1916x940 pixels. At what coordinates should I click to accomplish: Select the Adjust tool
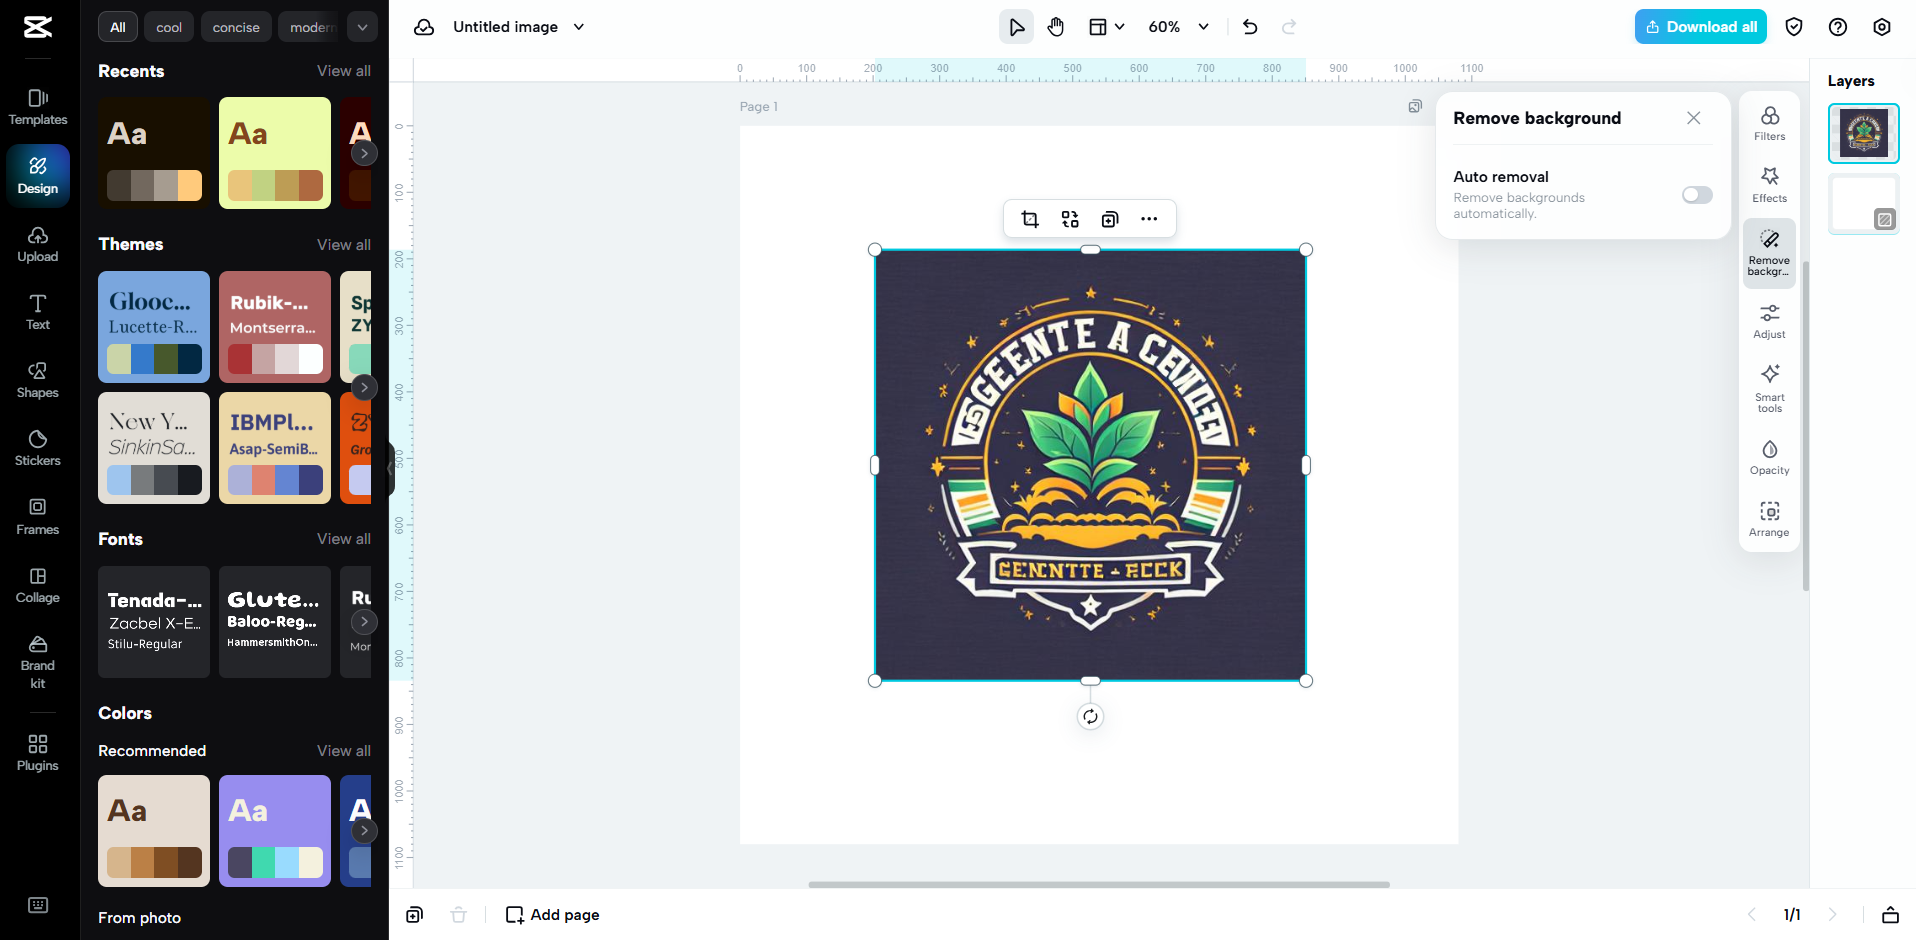(1768, 320)
